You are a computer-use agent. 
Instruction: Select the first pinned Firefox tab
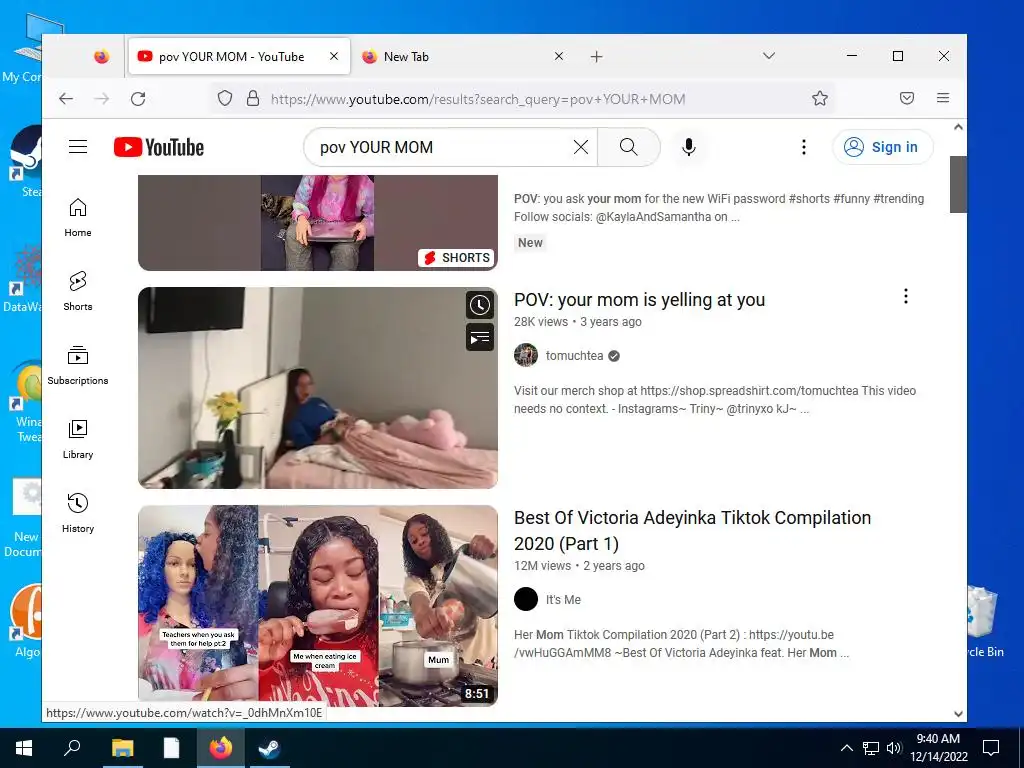point(101,57)
